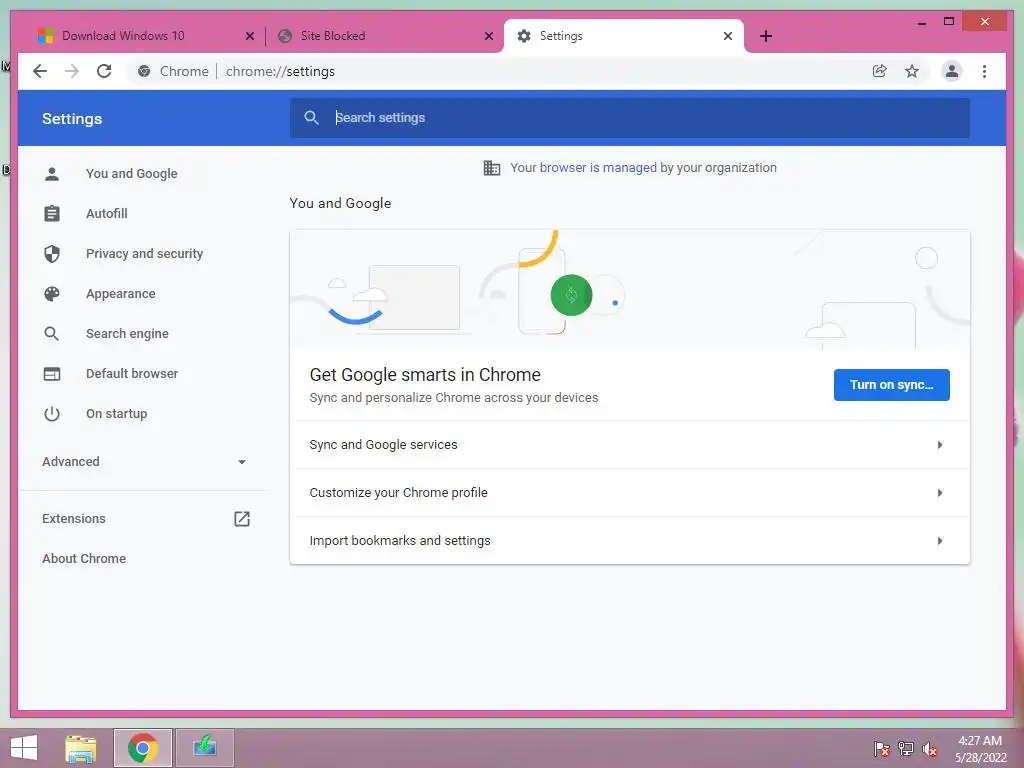Open the browser is managed link
Screen dimensions: 1024x768
click(x=598, y=168)
